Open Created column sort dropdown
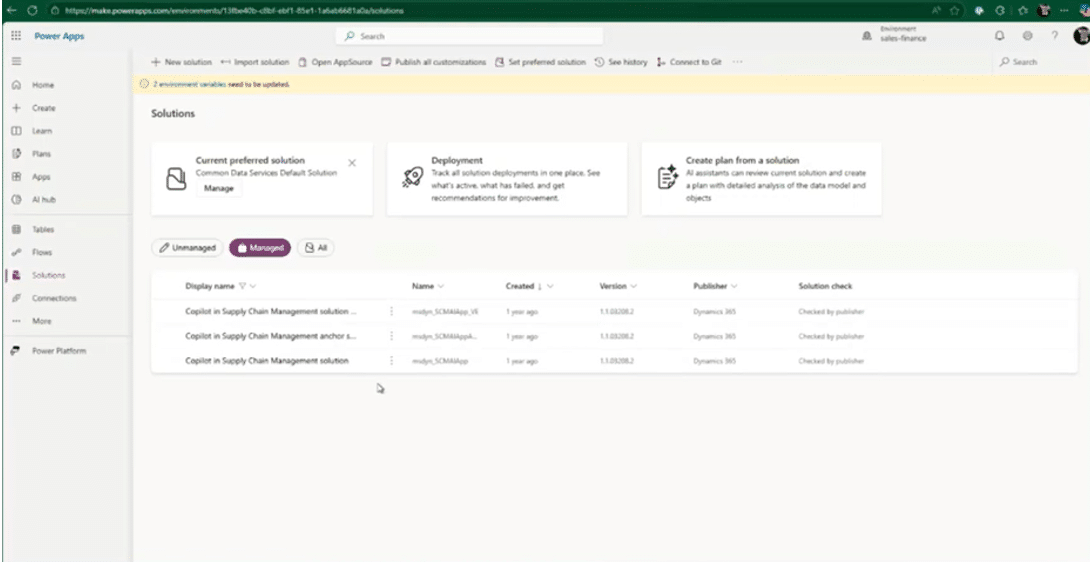Screen dimensions: 1090x562 pyautogui.click(x=550, y=286)
